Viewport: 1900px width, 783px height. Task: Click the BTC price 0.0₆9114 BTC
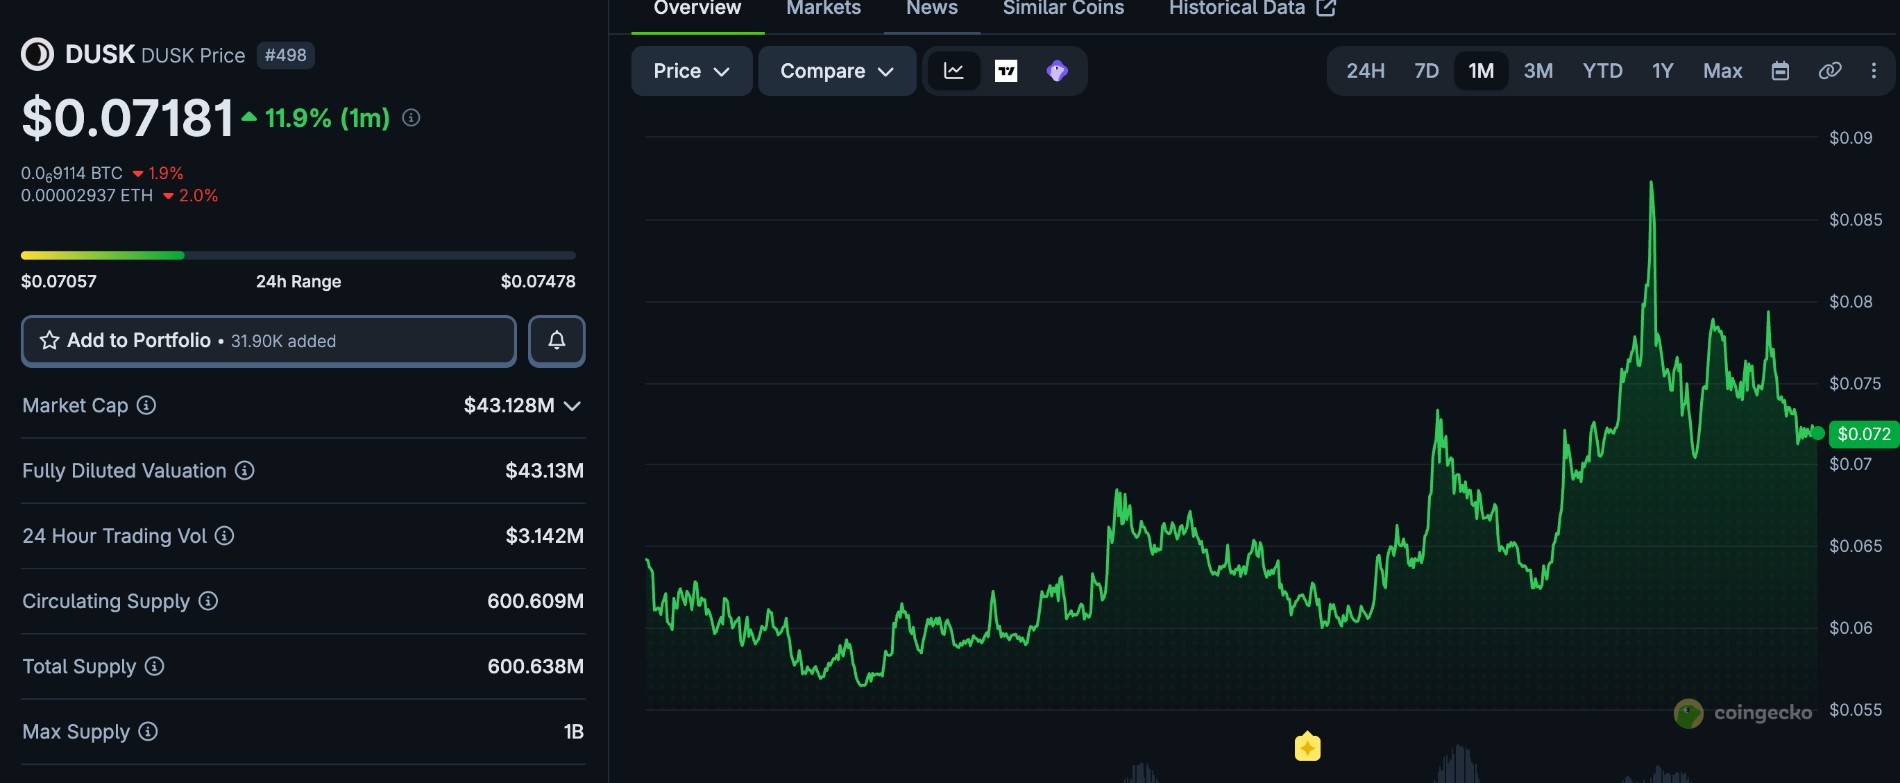(x=72, y=174)
